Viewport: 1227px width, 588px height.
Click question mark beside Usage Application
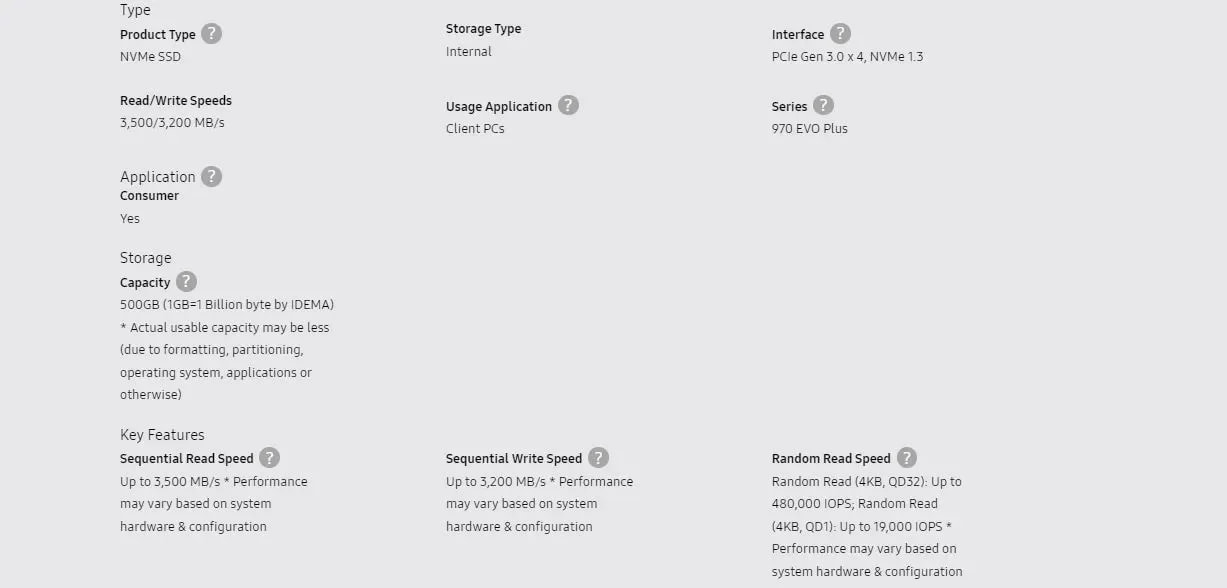pos(568,106)
